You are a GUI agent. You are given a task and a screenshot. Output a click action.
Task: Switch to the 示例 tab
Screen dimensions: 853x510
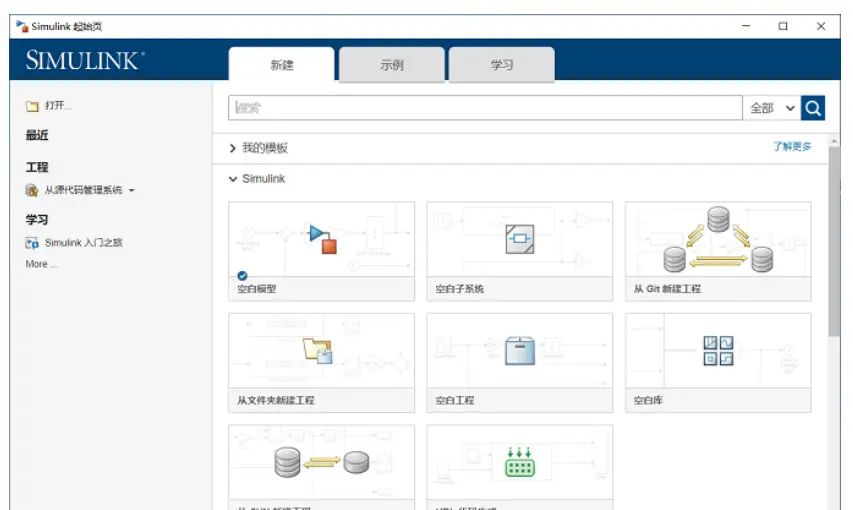tap(392, 65)
